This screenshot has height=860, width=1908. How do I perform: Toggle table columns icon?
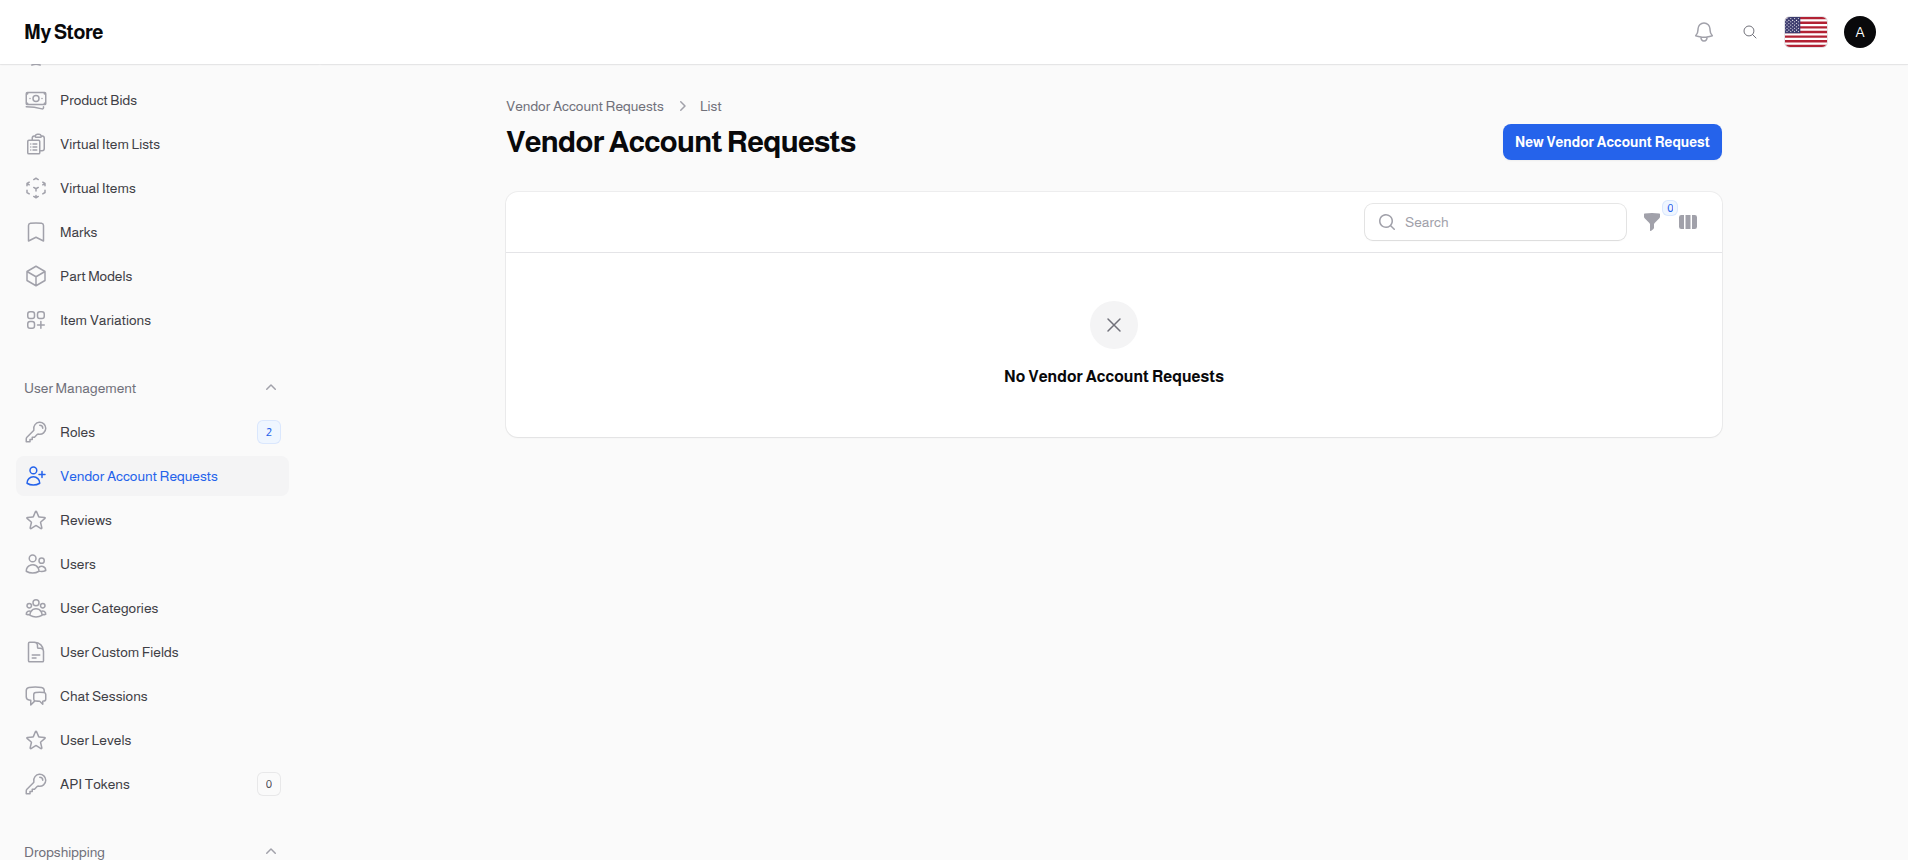1688,222
